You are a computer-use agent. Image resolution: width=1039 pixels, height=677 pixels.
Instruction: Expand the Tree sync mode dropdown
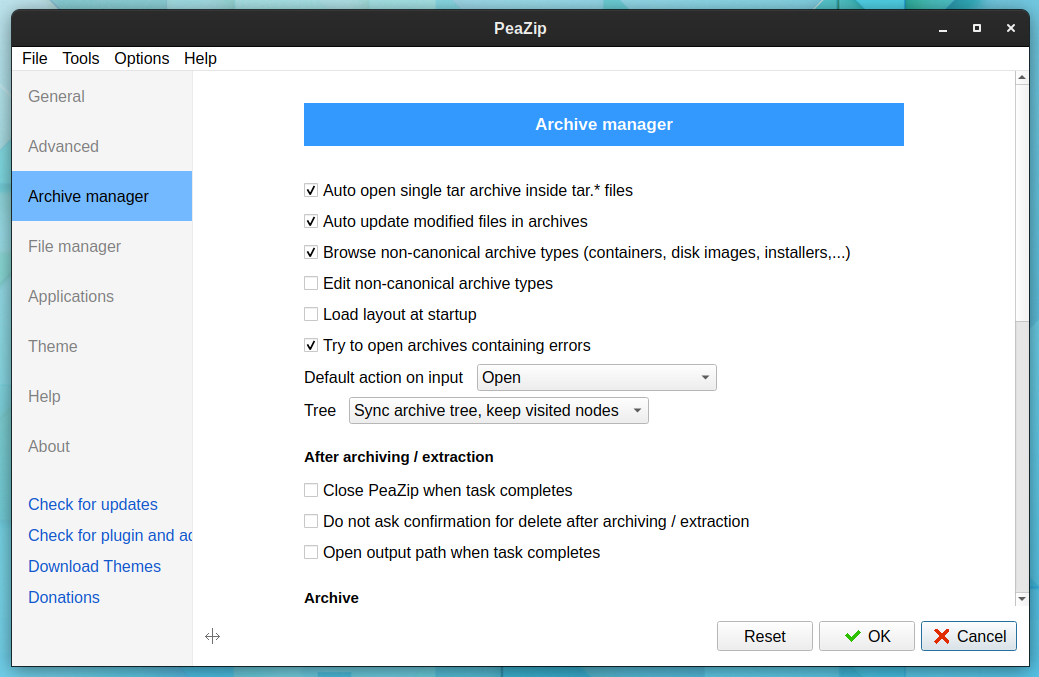tap(498, 411)
